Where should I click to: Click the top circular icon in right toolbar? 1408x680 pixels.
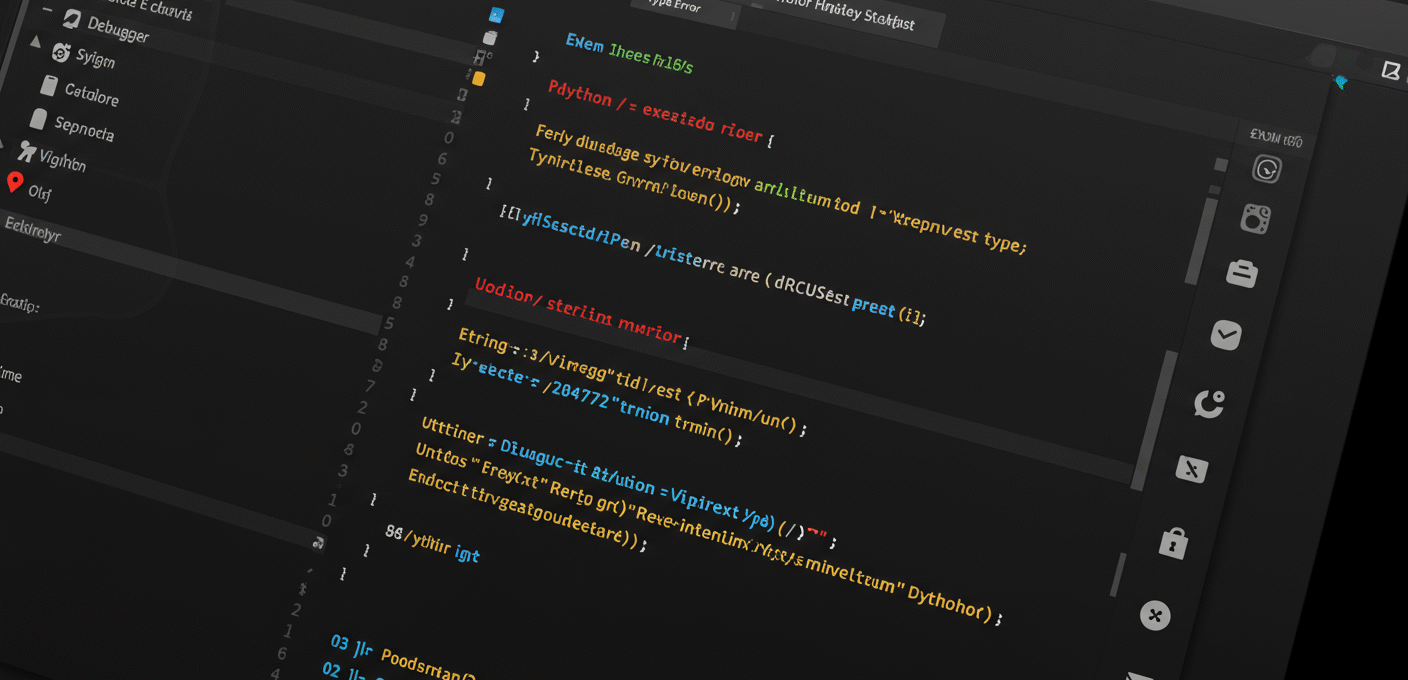click(1267, 169)
